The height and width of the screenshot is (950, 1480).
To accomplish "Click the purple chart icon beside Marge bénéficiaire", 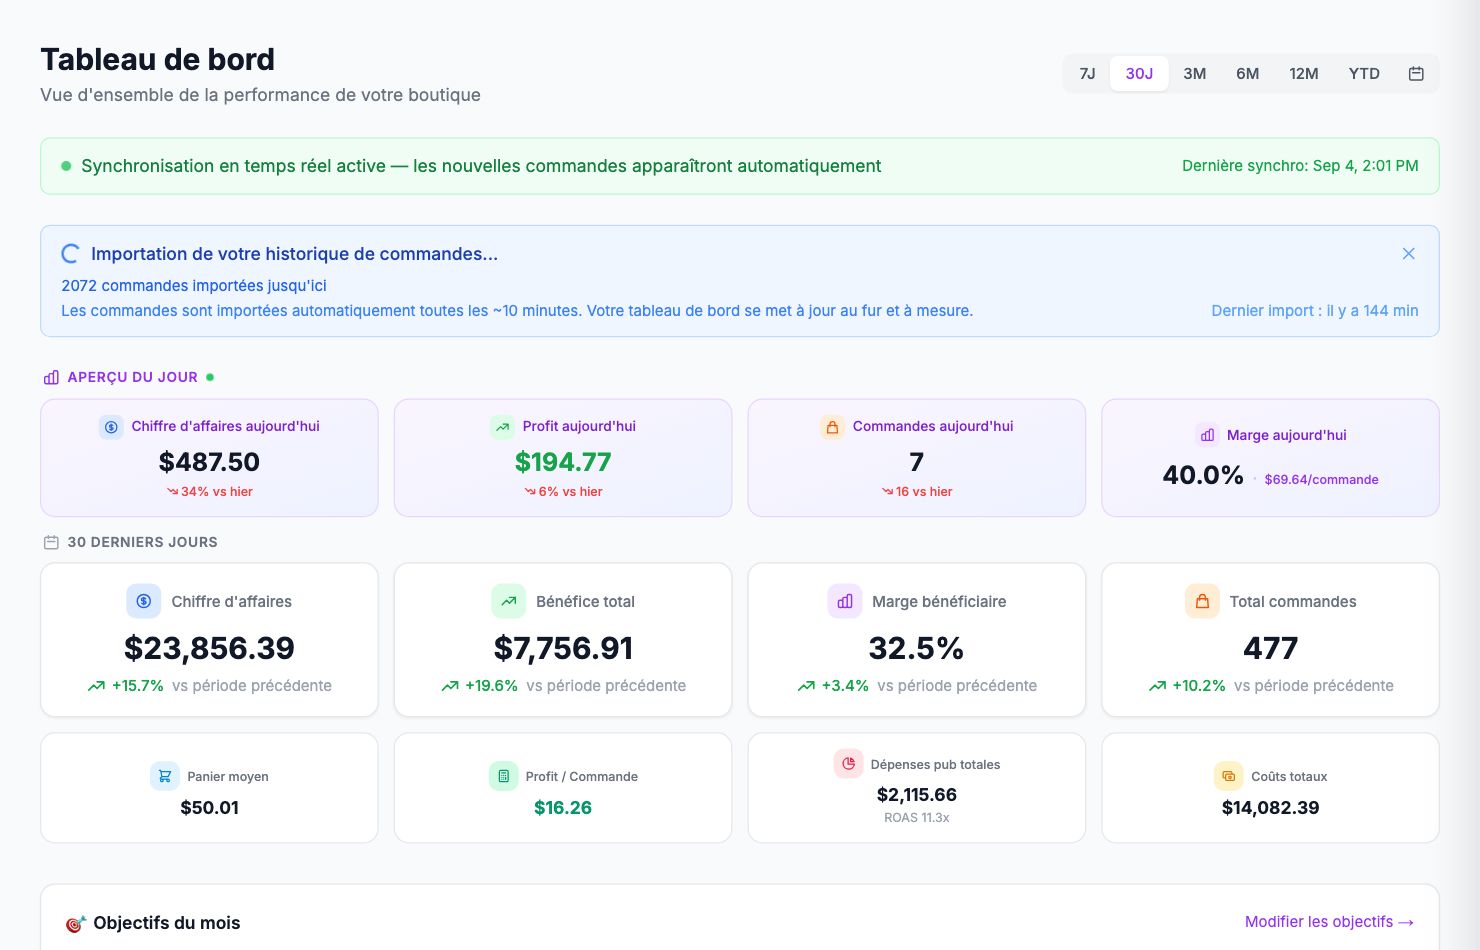I will [845, 601].
